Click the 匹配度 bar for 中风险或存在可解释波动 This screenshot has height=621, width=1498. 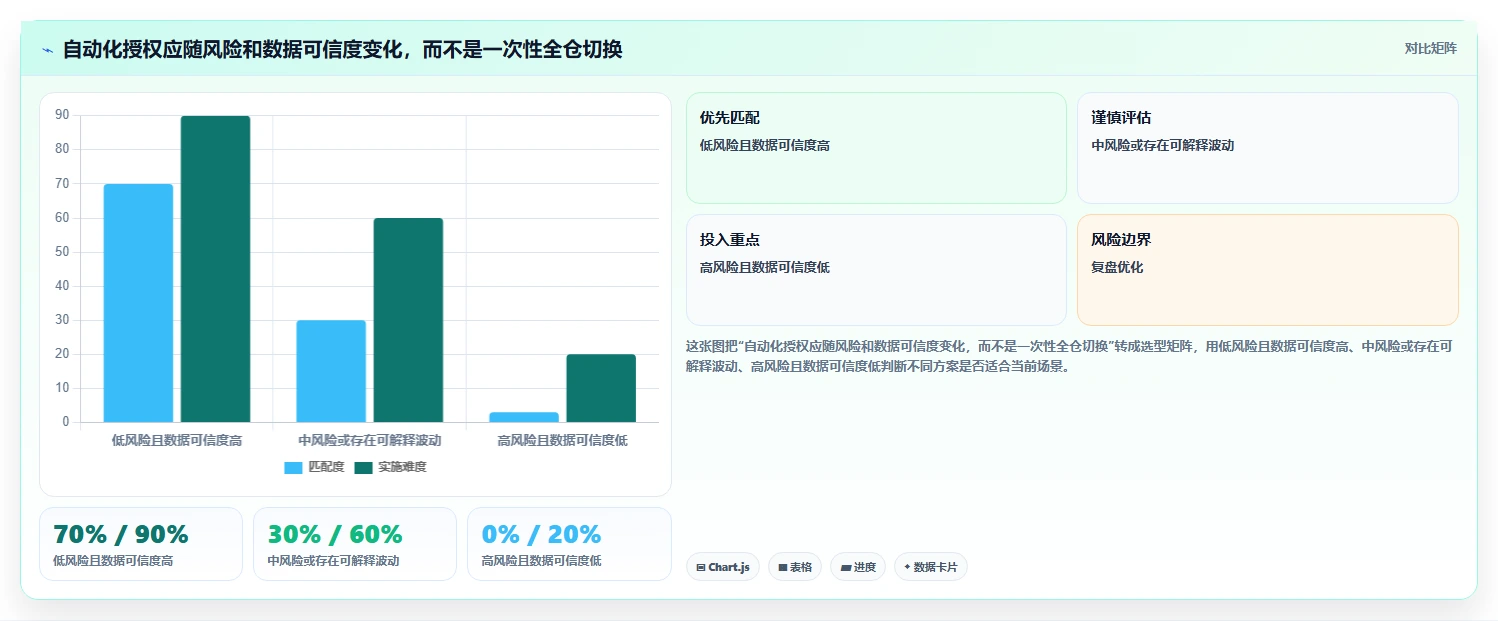331,371
